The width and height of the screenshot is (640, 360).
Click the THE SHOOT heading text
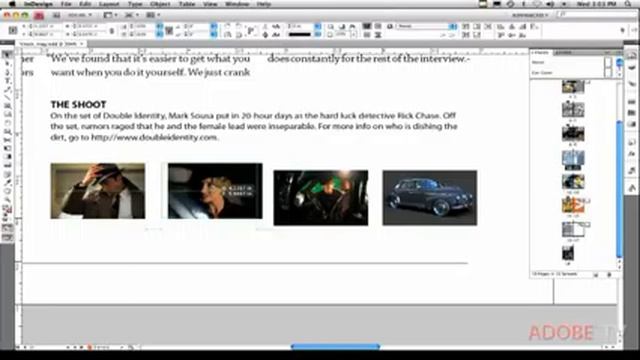coord(78,104)
